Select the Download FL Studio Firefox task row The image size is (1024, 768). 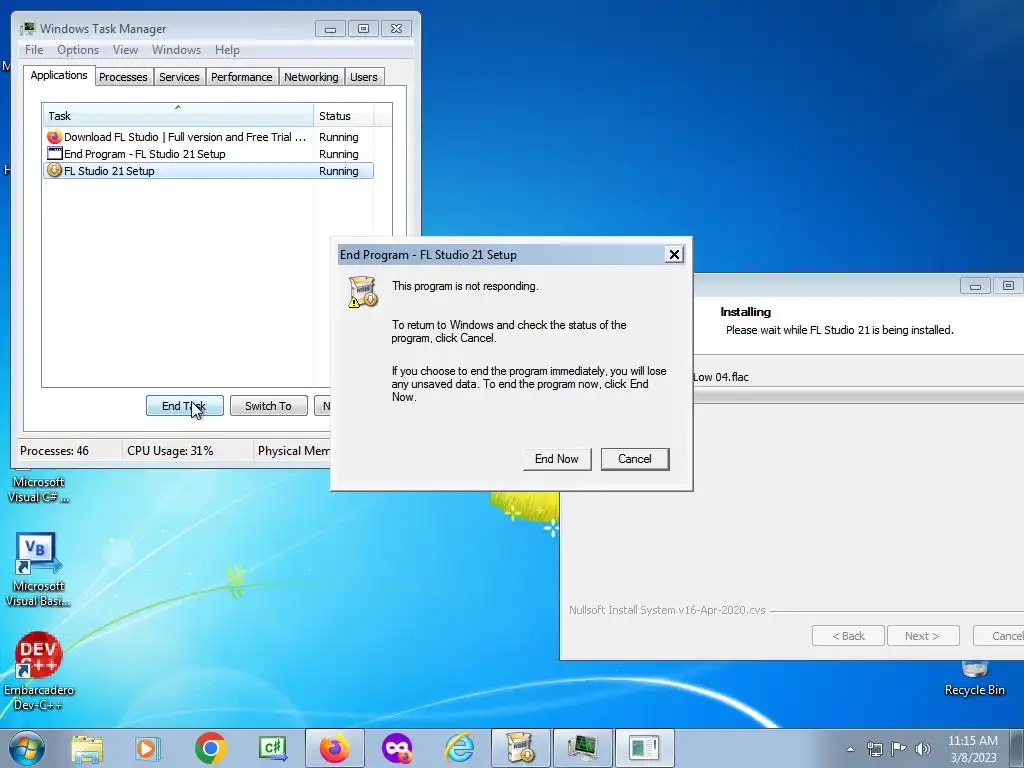[x=208, y=137]
